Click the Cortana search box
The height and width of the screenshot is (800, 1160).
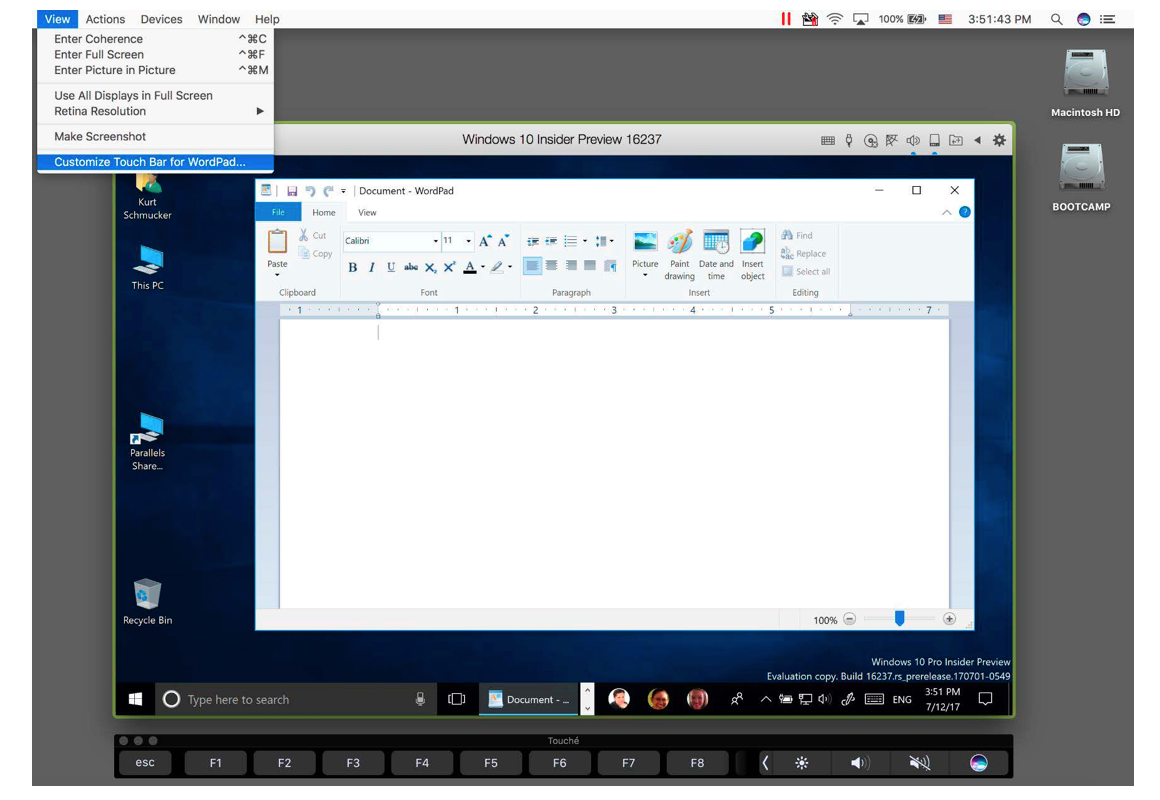[294, 699]
